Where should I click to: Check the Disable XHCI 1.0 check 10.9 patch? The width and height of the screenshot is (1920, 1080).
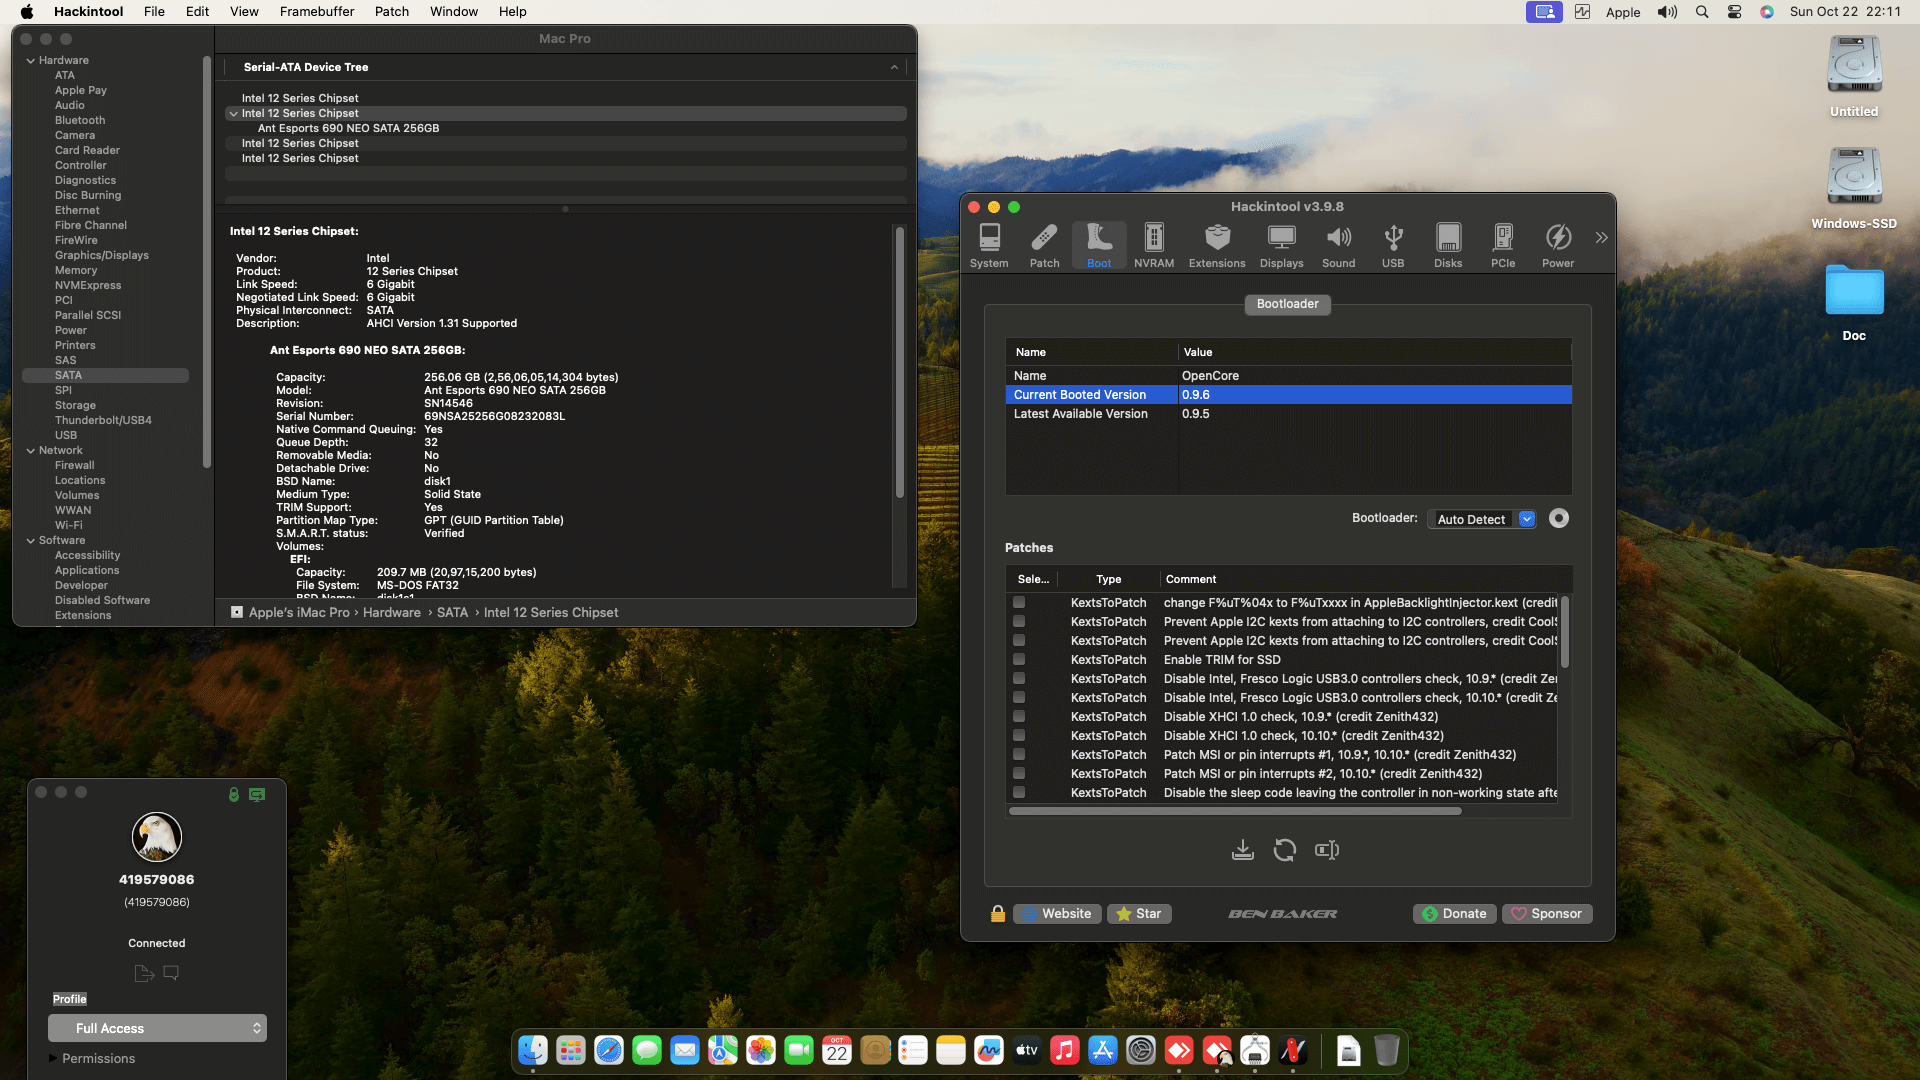pyautogui.click(x=1018, y=717)
